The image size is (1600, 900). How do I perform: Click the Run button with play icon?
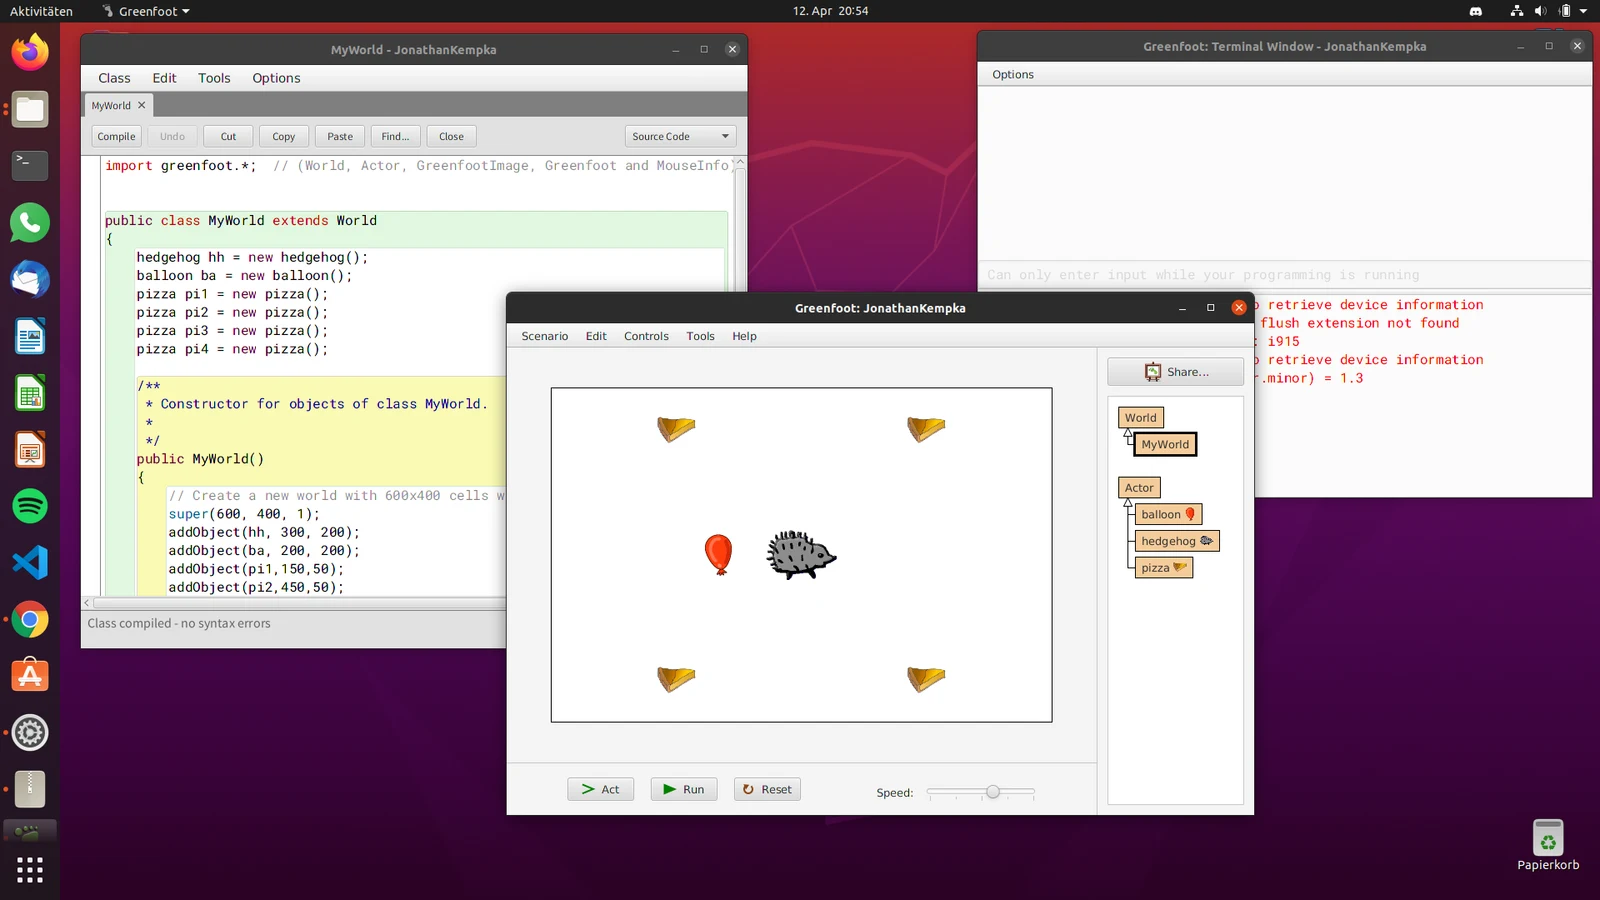[684, 789]
